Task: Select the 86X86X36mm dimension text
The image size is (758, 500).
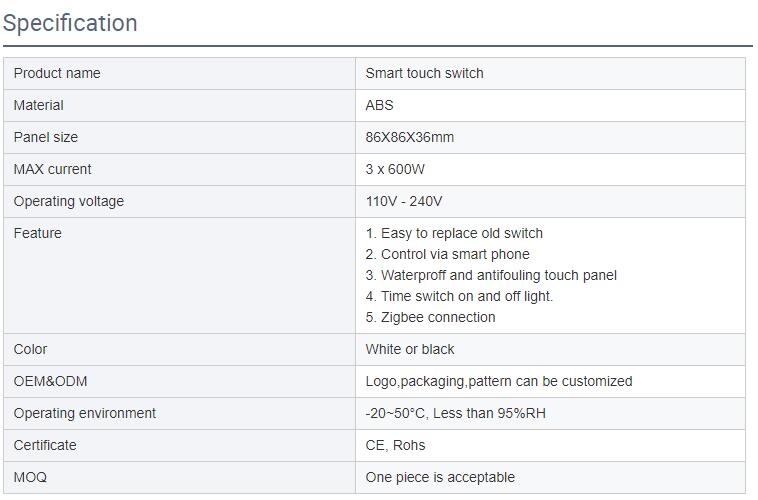Action: [x=410, y=137]
